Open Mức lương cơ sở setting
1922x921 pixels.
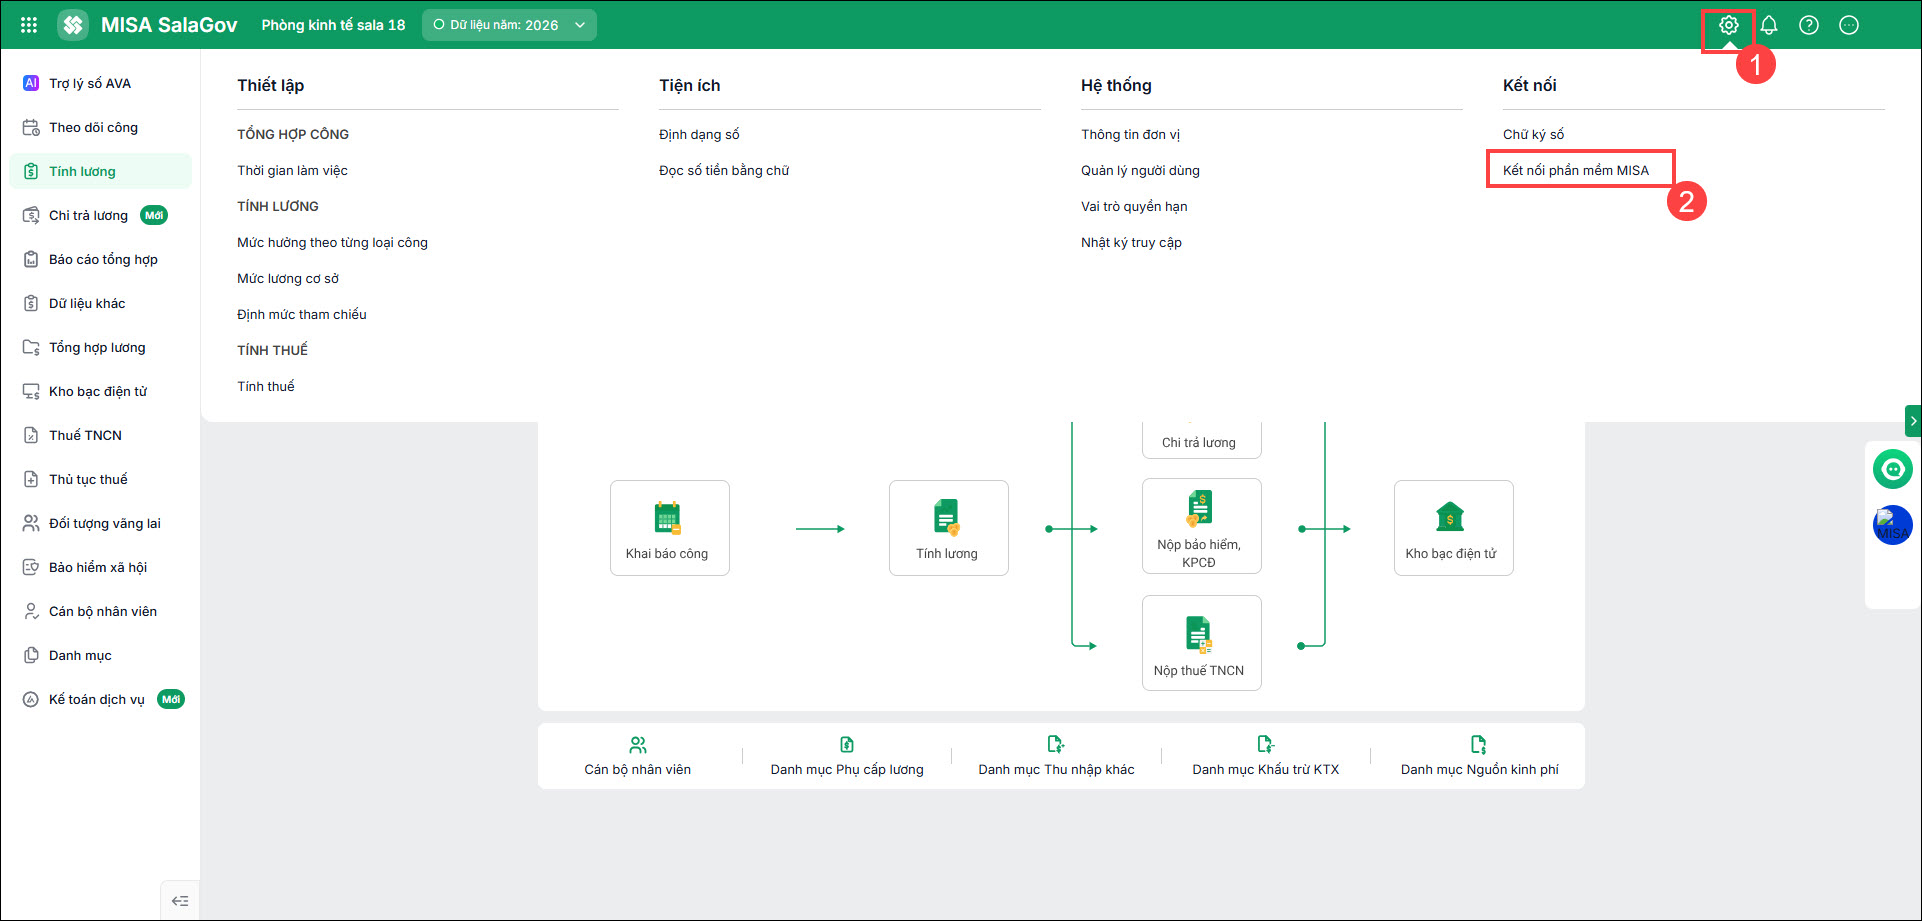point(288,278)
